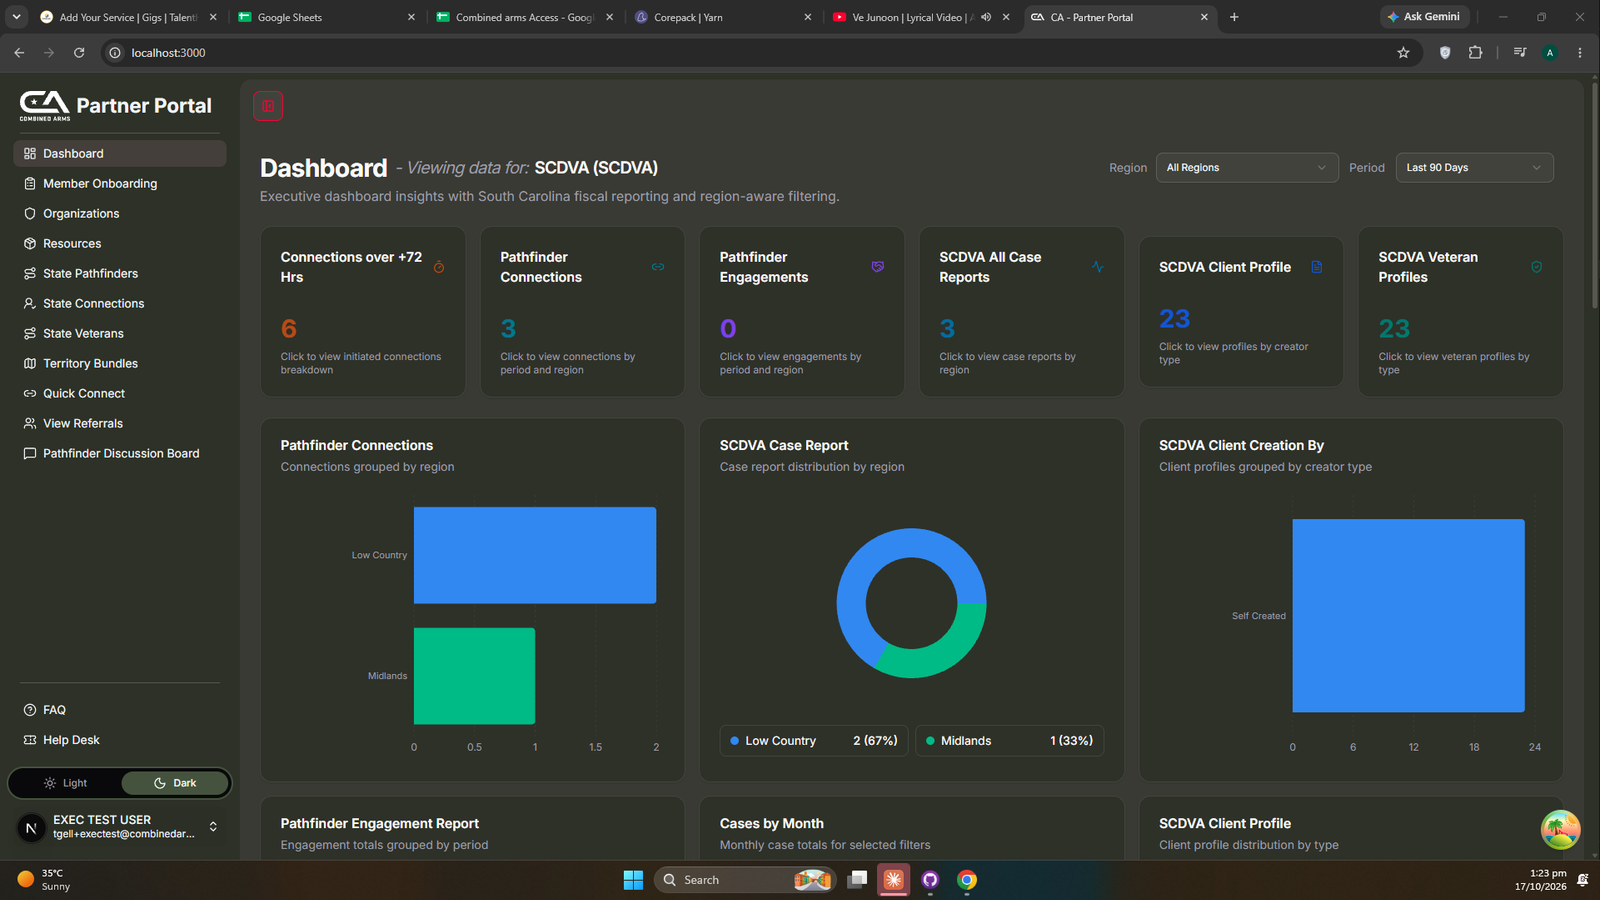
Task: Click the Organizations shield icon
Action: 30,214
